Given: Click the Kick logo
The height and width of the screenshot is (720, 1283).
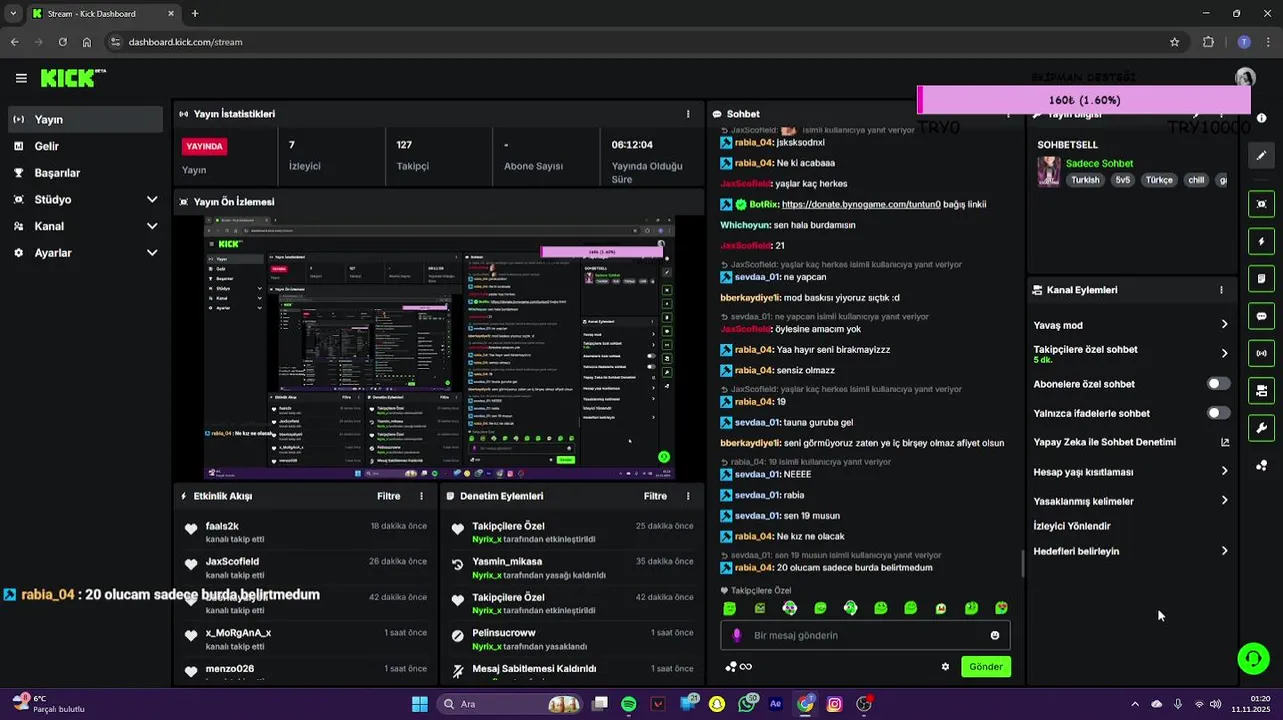Looking at the screenshot, I should pos(73,78).
